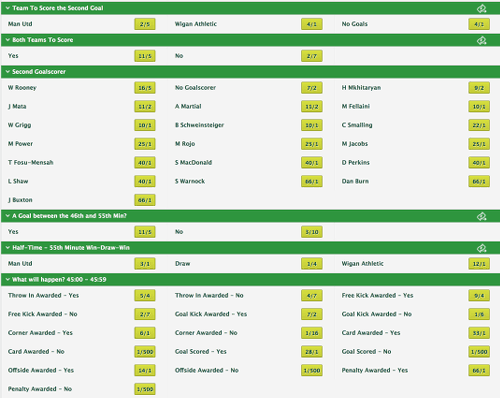Image resolution: width=500 pixels, height=398 pixels.
Task: Click Throw In Awarded - Yes 5/4 odds
Action: [x=145, y=296]
